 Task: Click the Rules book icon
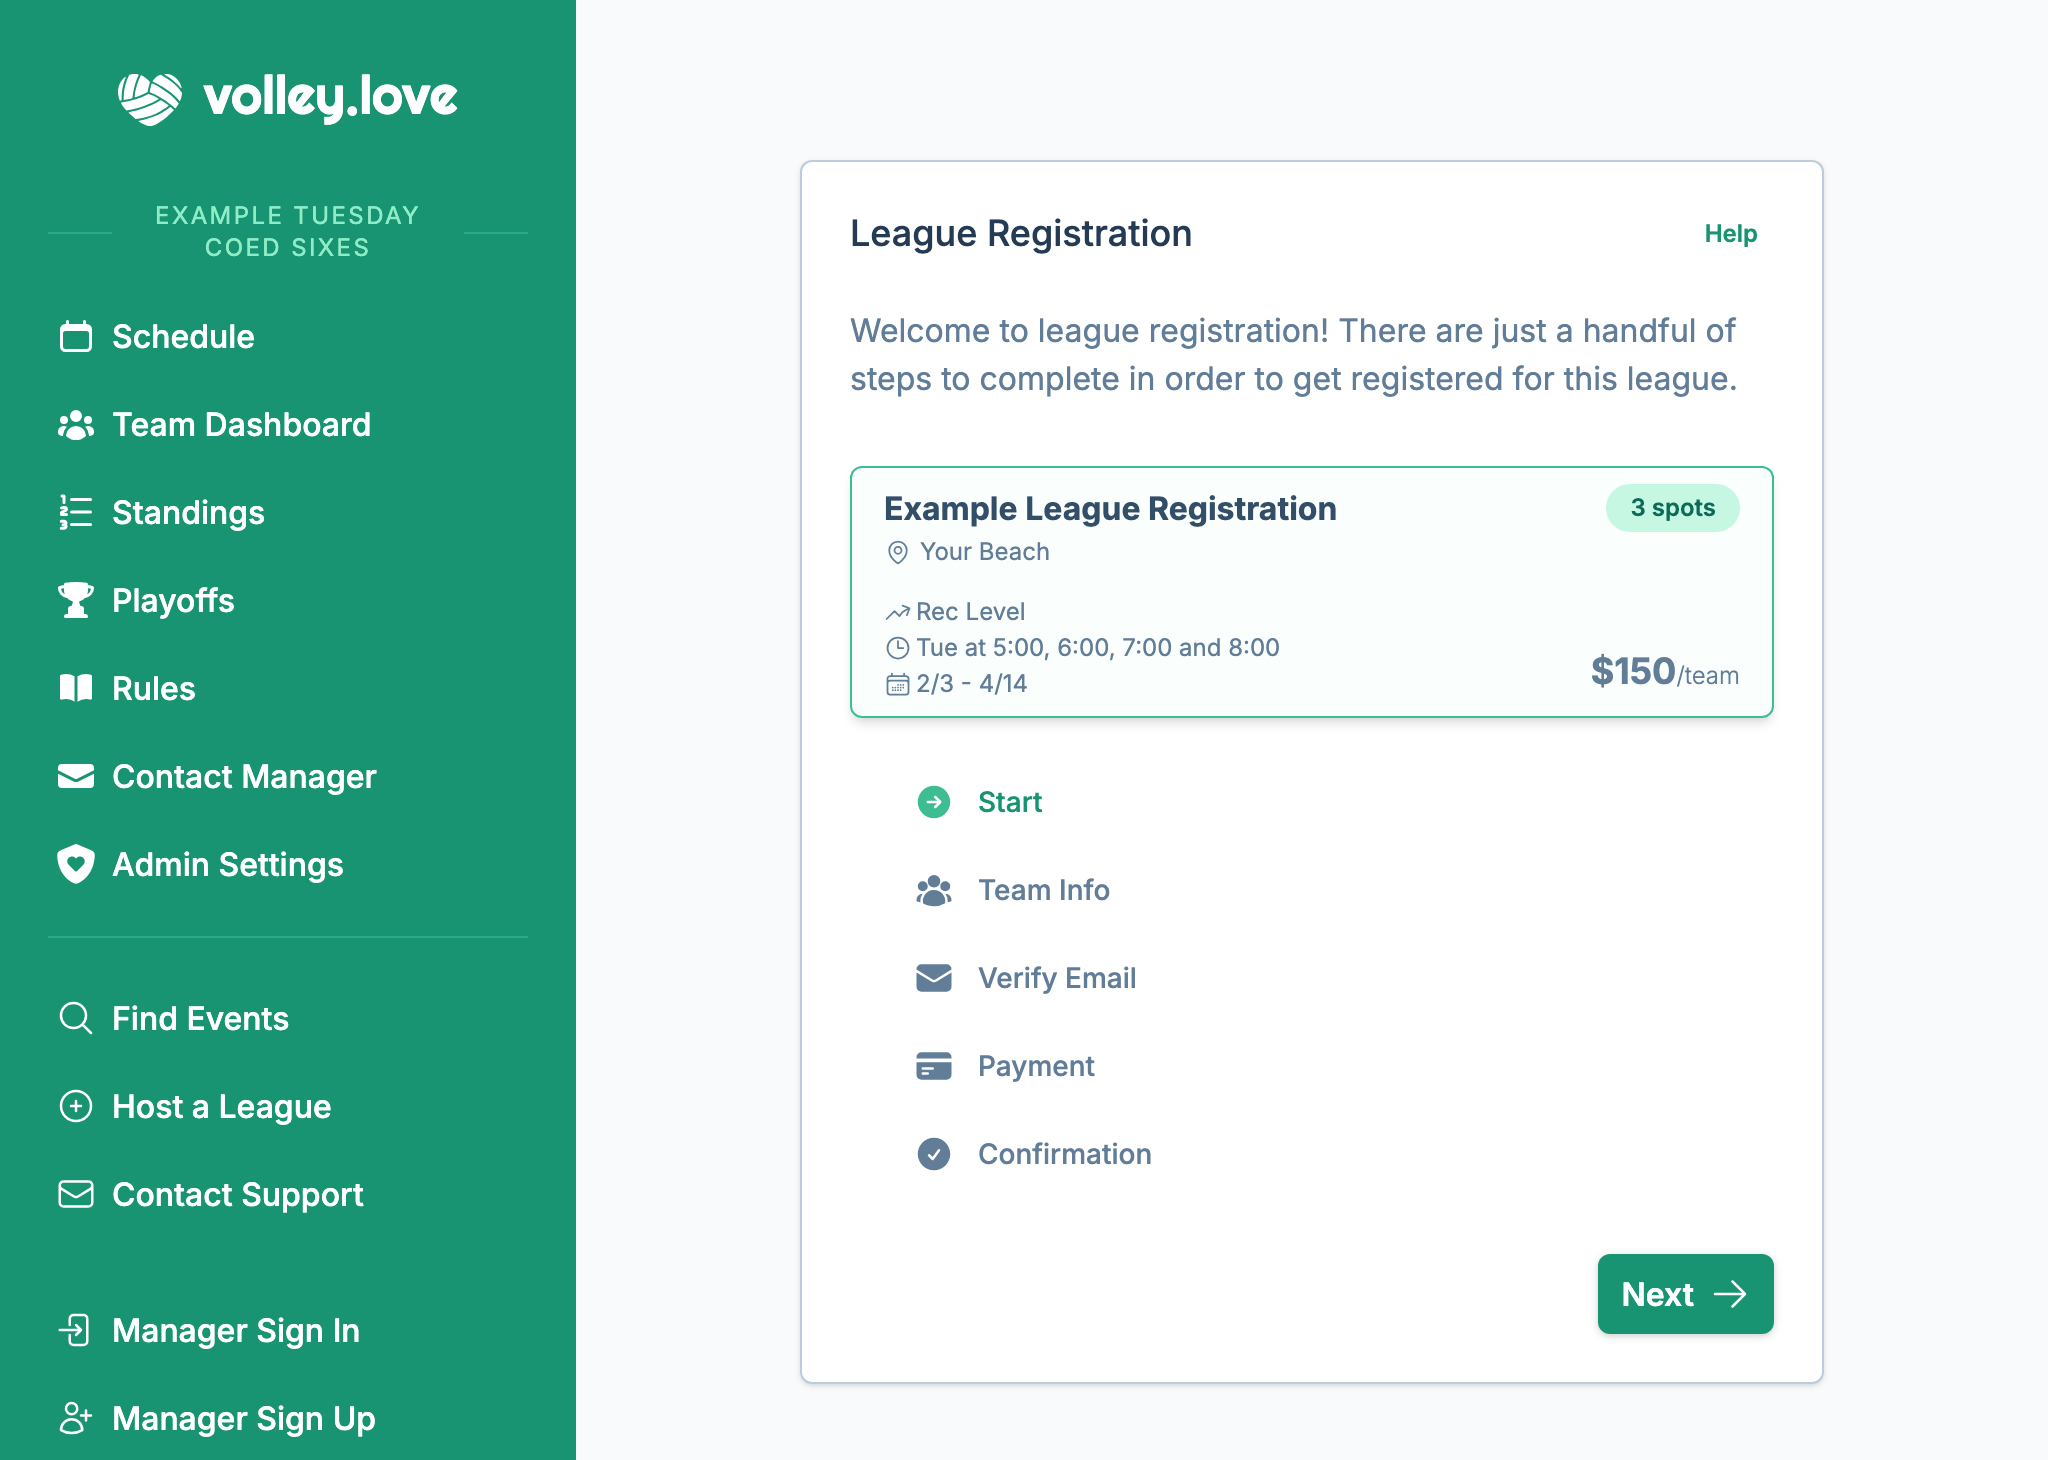coord(76,689)
